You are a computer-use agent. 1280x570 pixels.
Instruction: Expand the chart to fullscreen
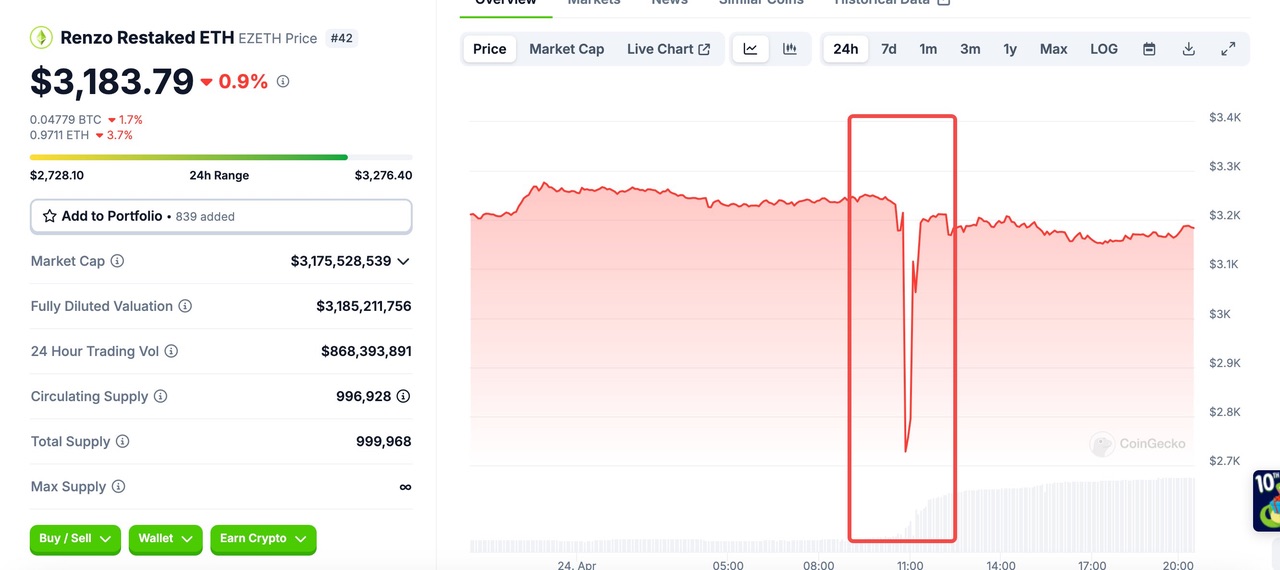(x=1228, y=49)
